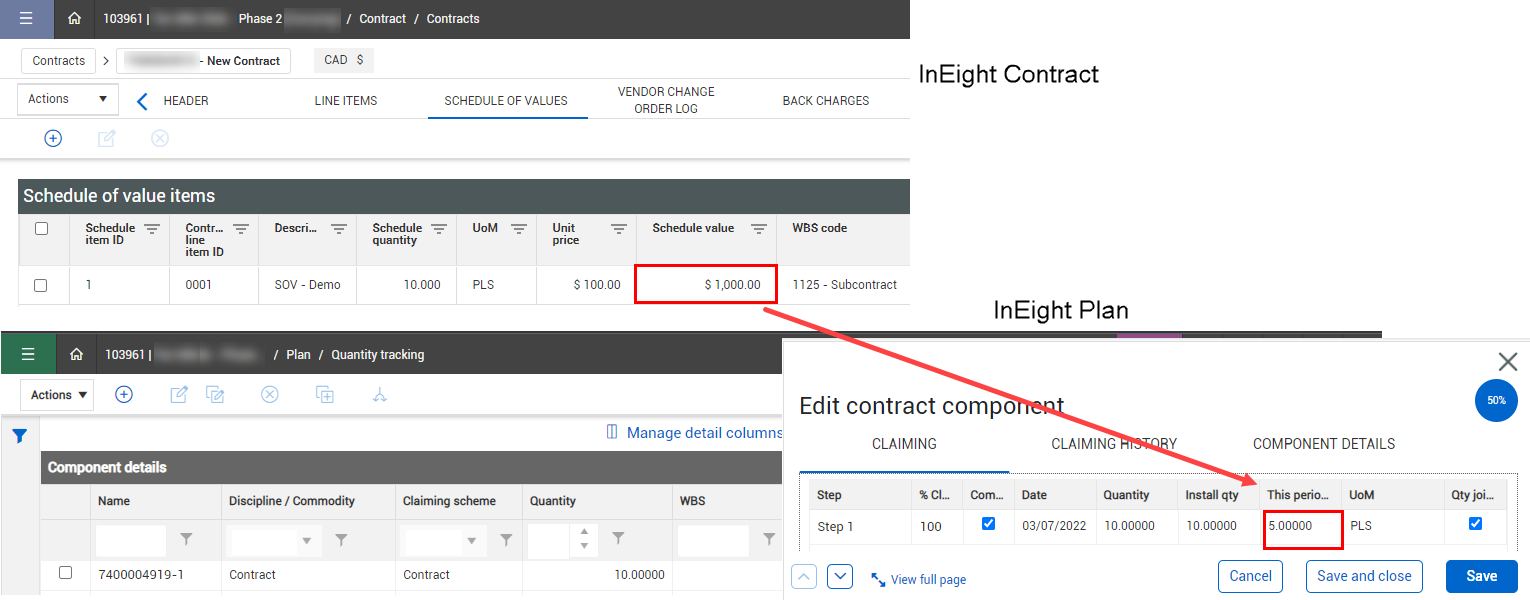Add a new schedule of value item

point(53,139)
